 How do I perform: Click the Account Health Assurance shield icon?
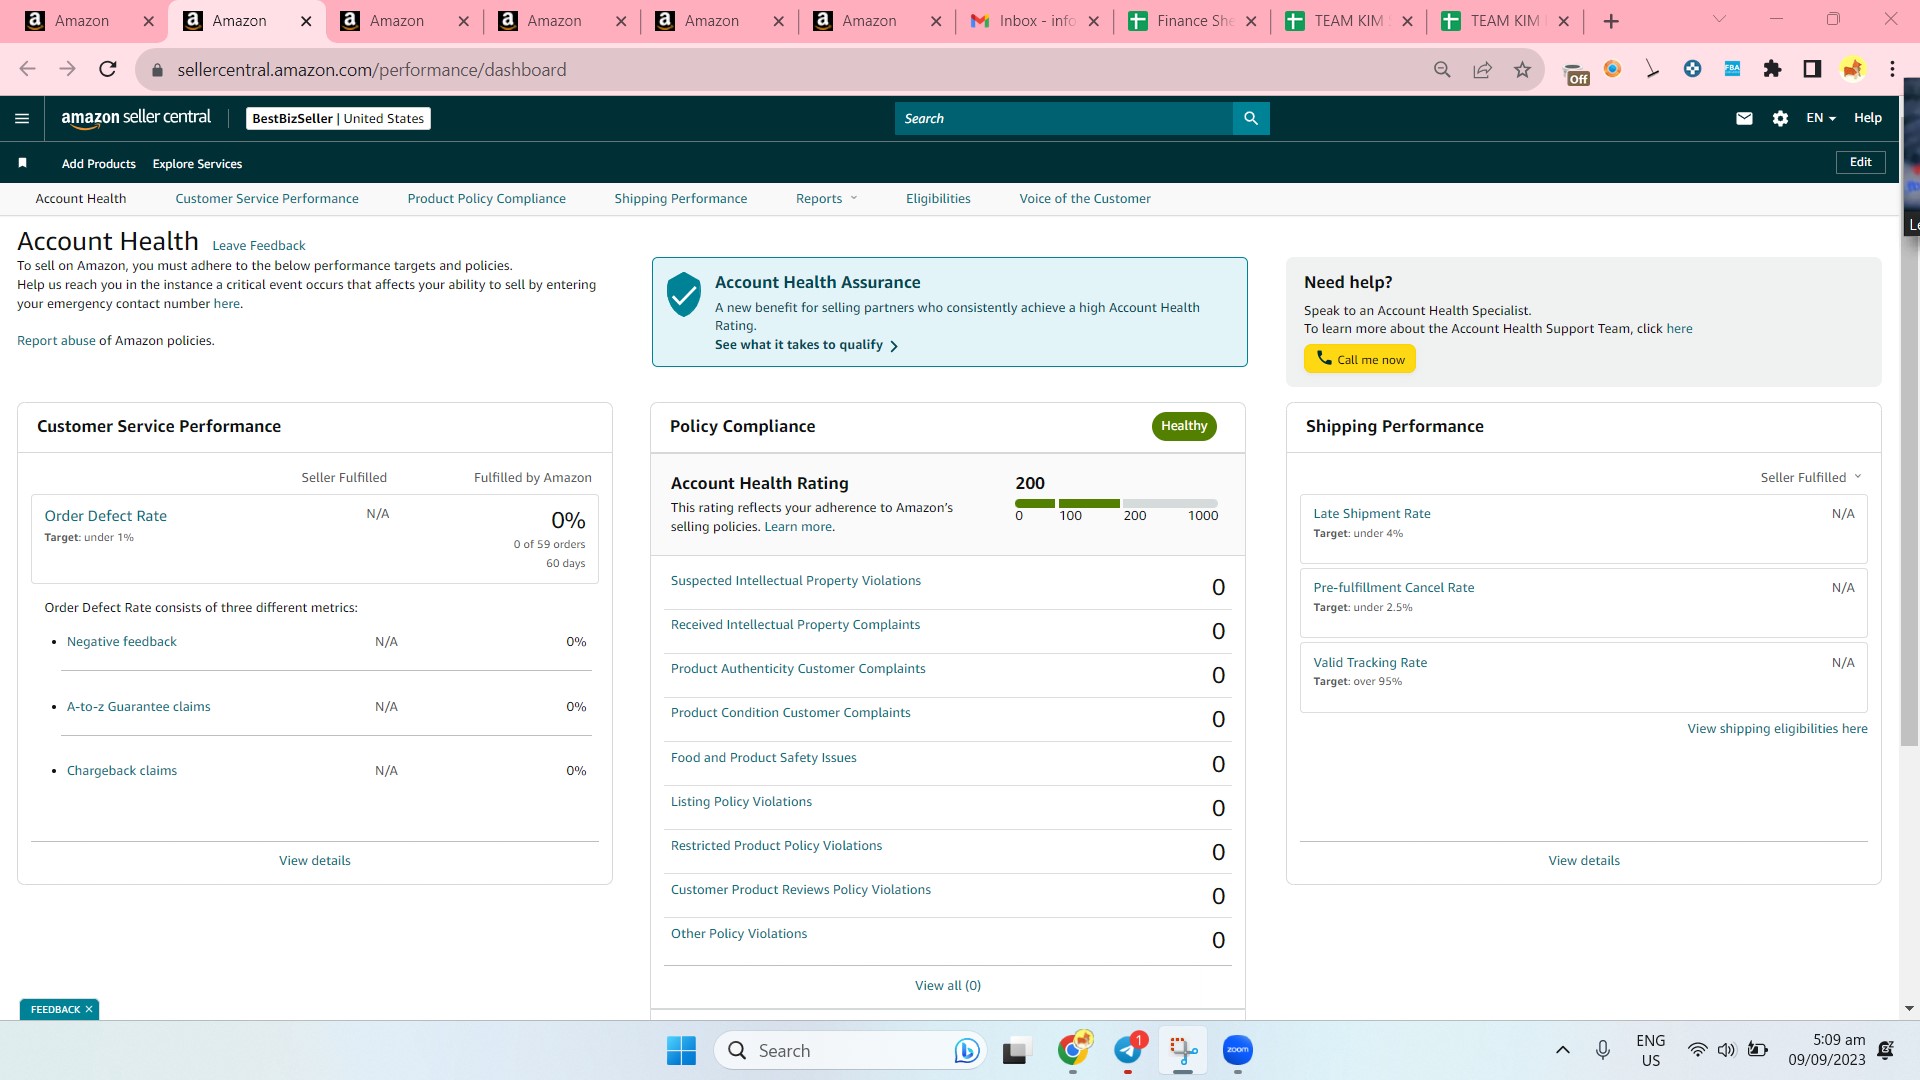click(684, 294)
